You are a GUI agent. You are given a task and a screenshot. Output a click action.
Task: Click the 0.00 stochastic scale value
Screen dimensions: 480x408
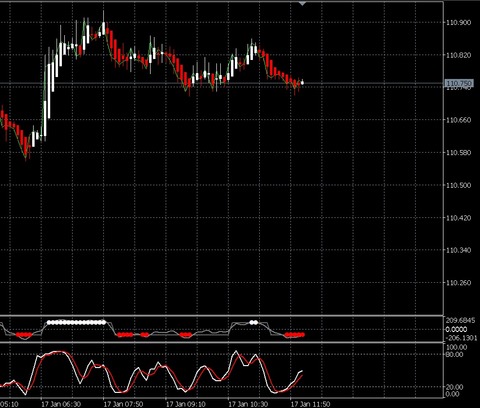click(453, 394)
